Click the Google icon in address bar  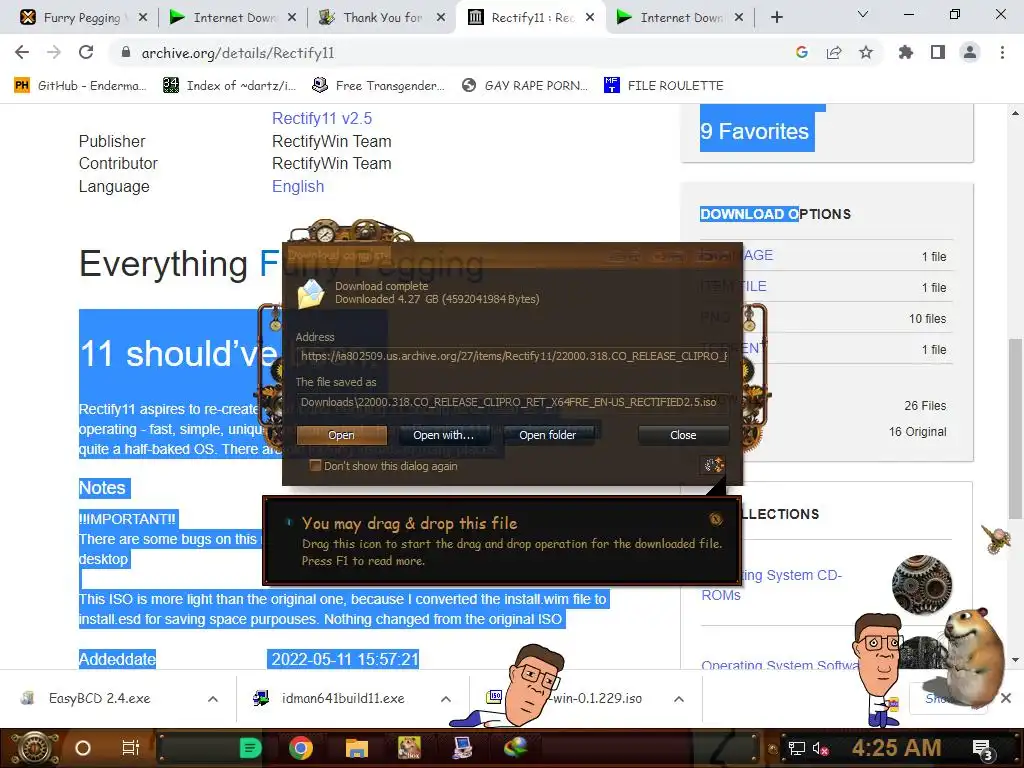tap(802, 52)
